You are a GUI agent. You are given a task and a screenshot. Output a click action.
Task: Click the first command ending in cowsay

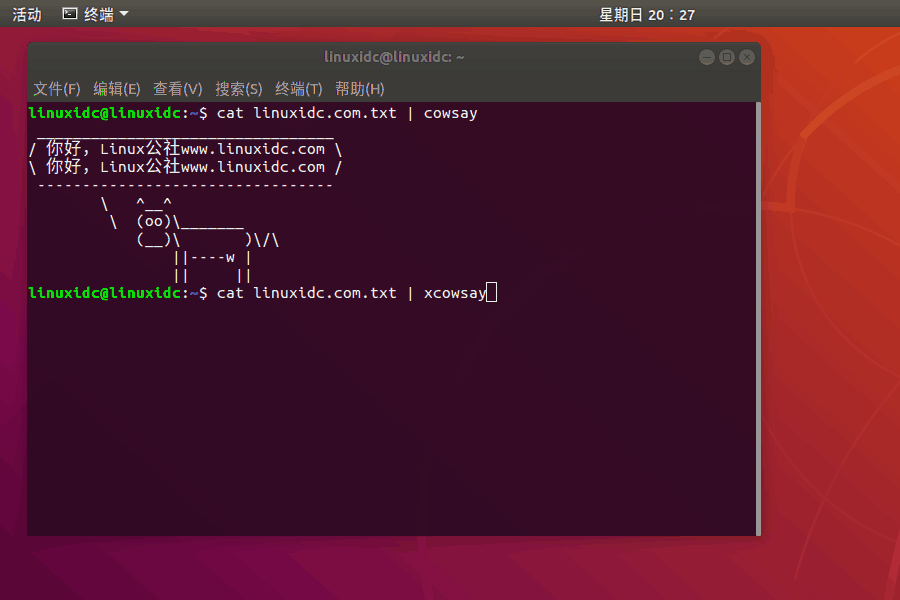tap(347, 113)
